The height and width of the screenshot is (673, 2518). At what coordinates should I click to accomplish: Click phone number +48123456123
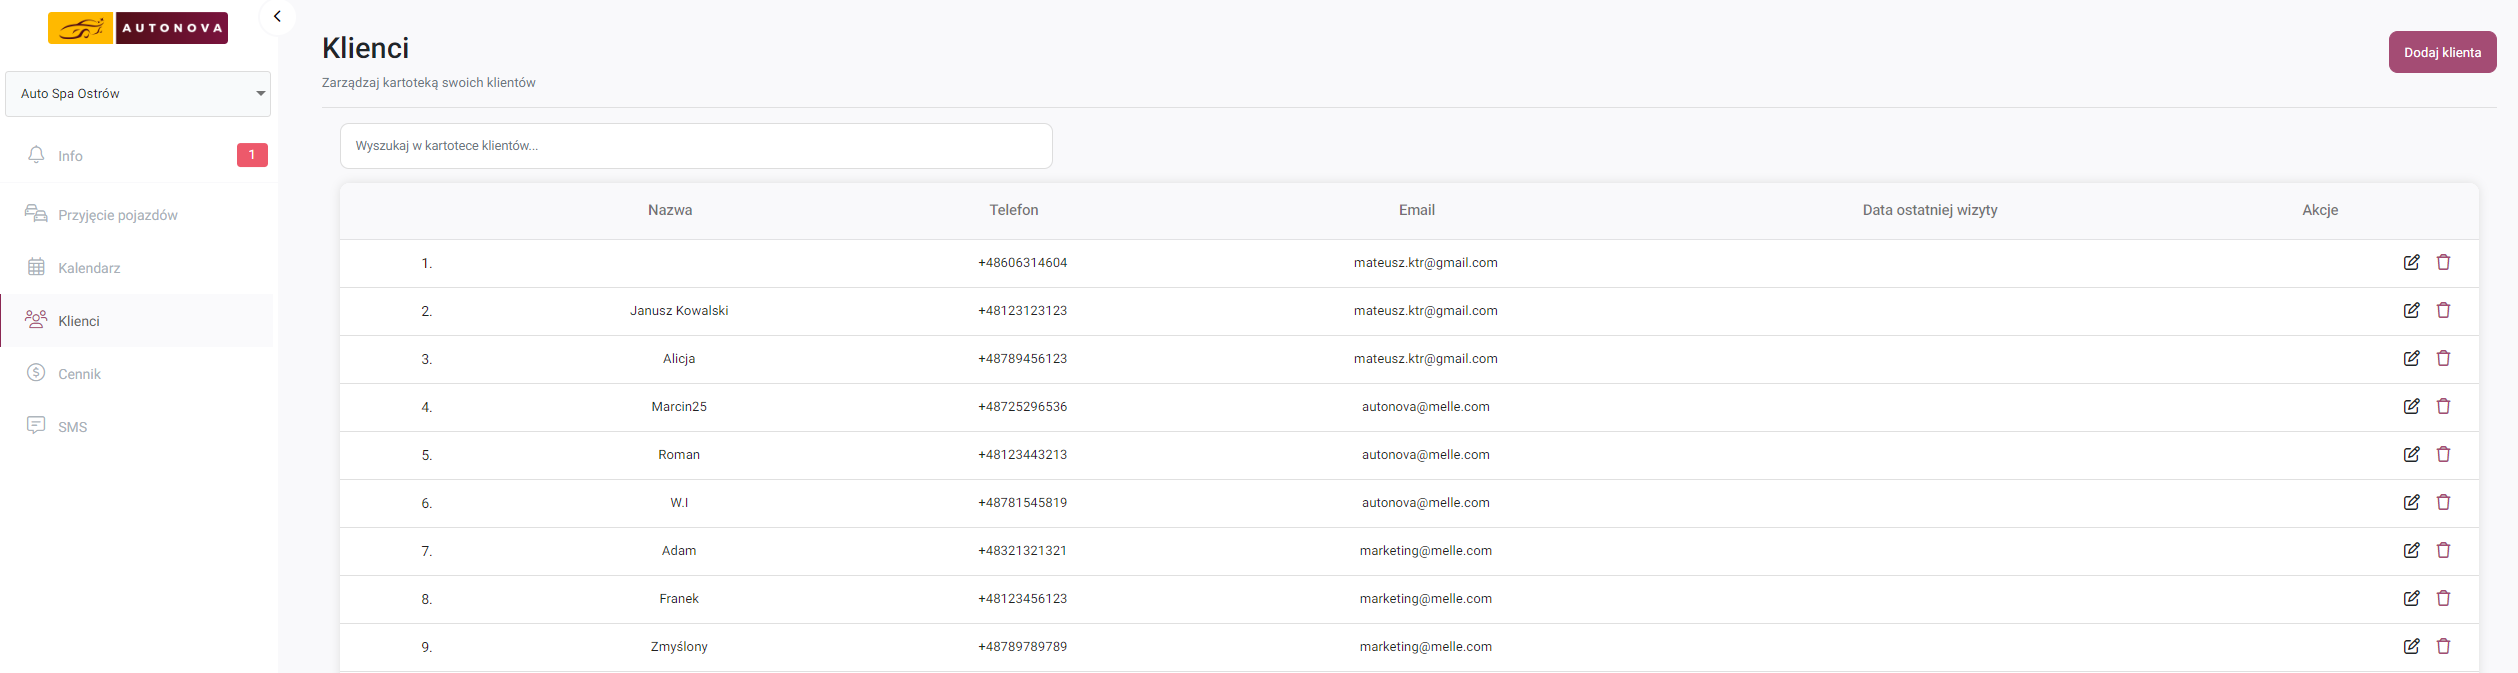[x=1022, y=599]
